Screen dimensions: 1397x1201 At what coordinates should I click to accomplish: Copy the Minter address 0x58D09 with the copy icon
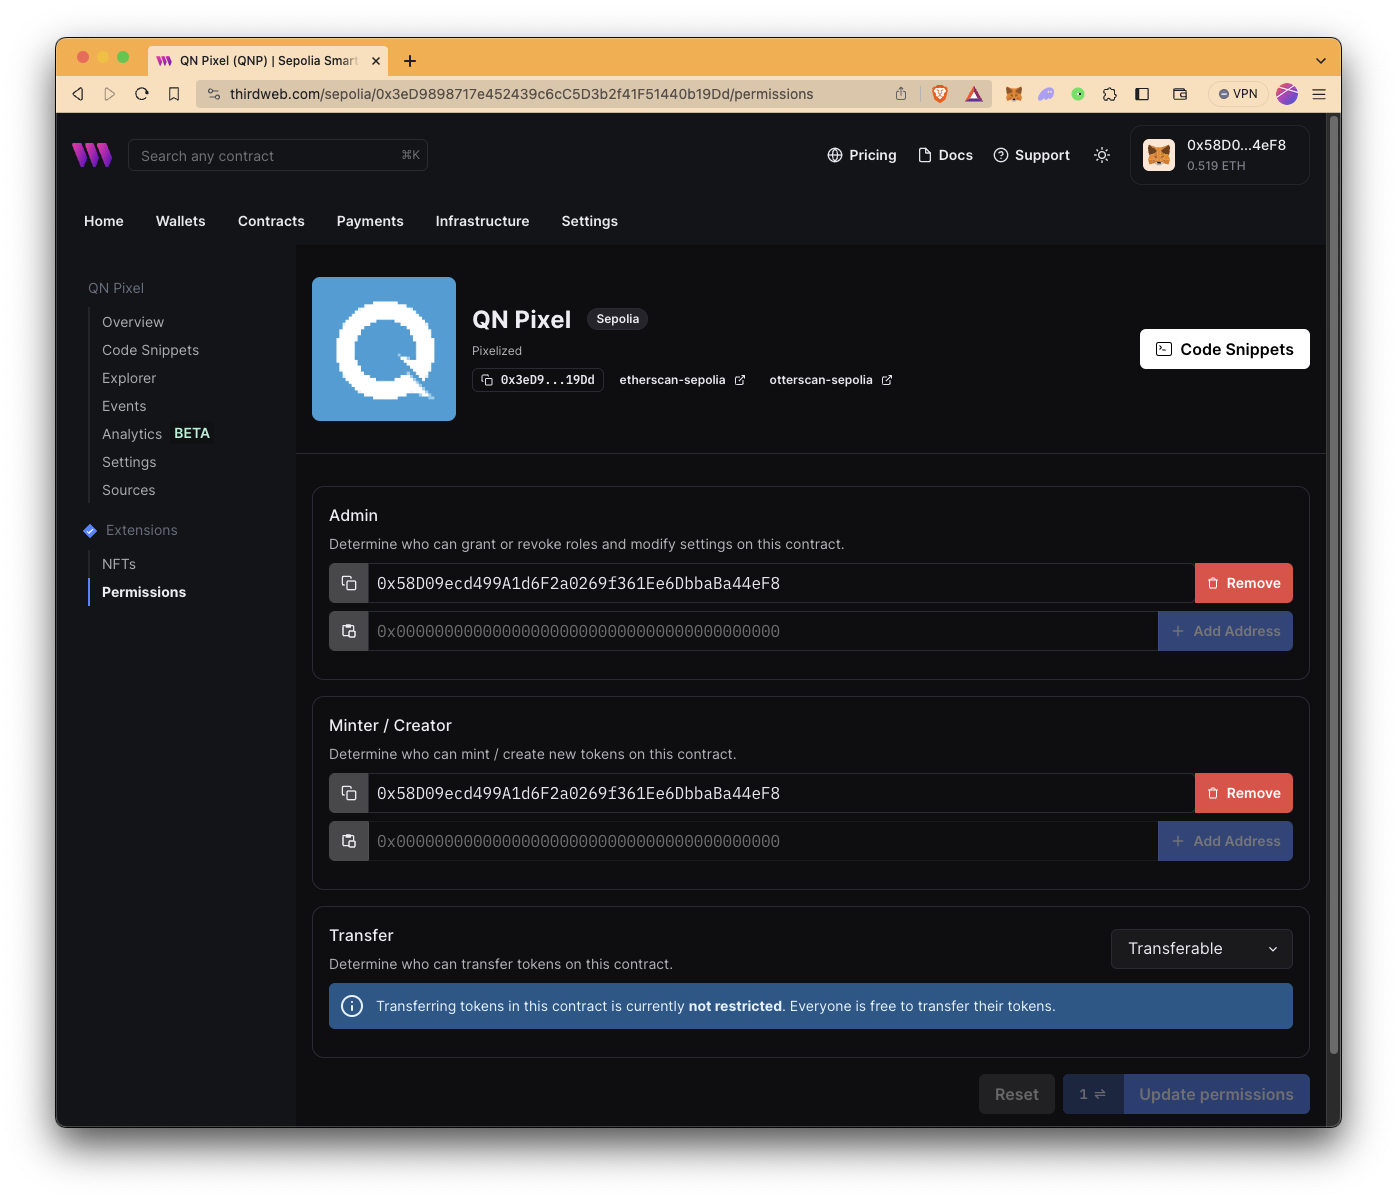click(349, 793)
